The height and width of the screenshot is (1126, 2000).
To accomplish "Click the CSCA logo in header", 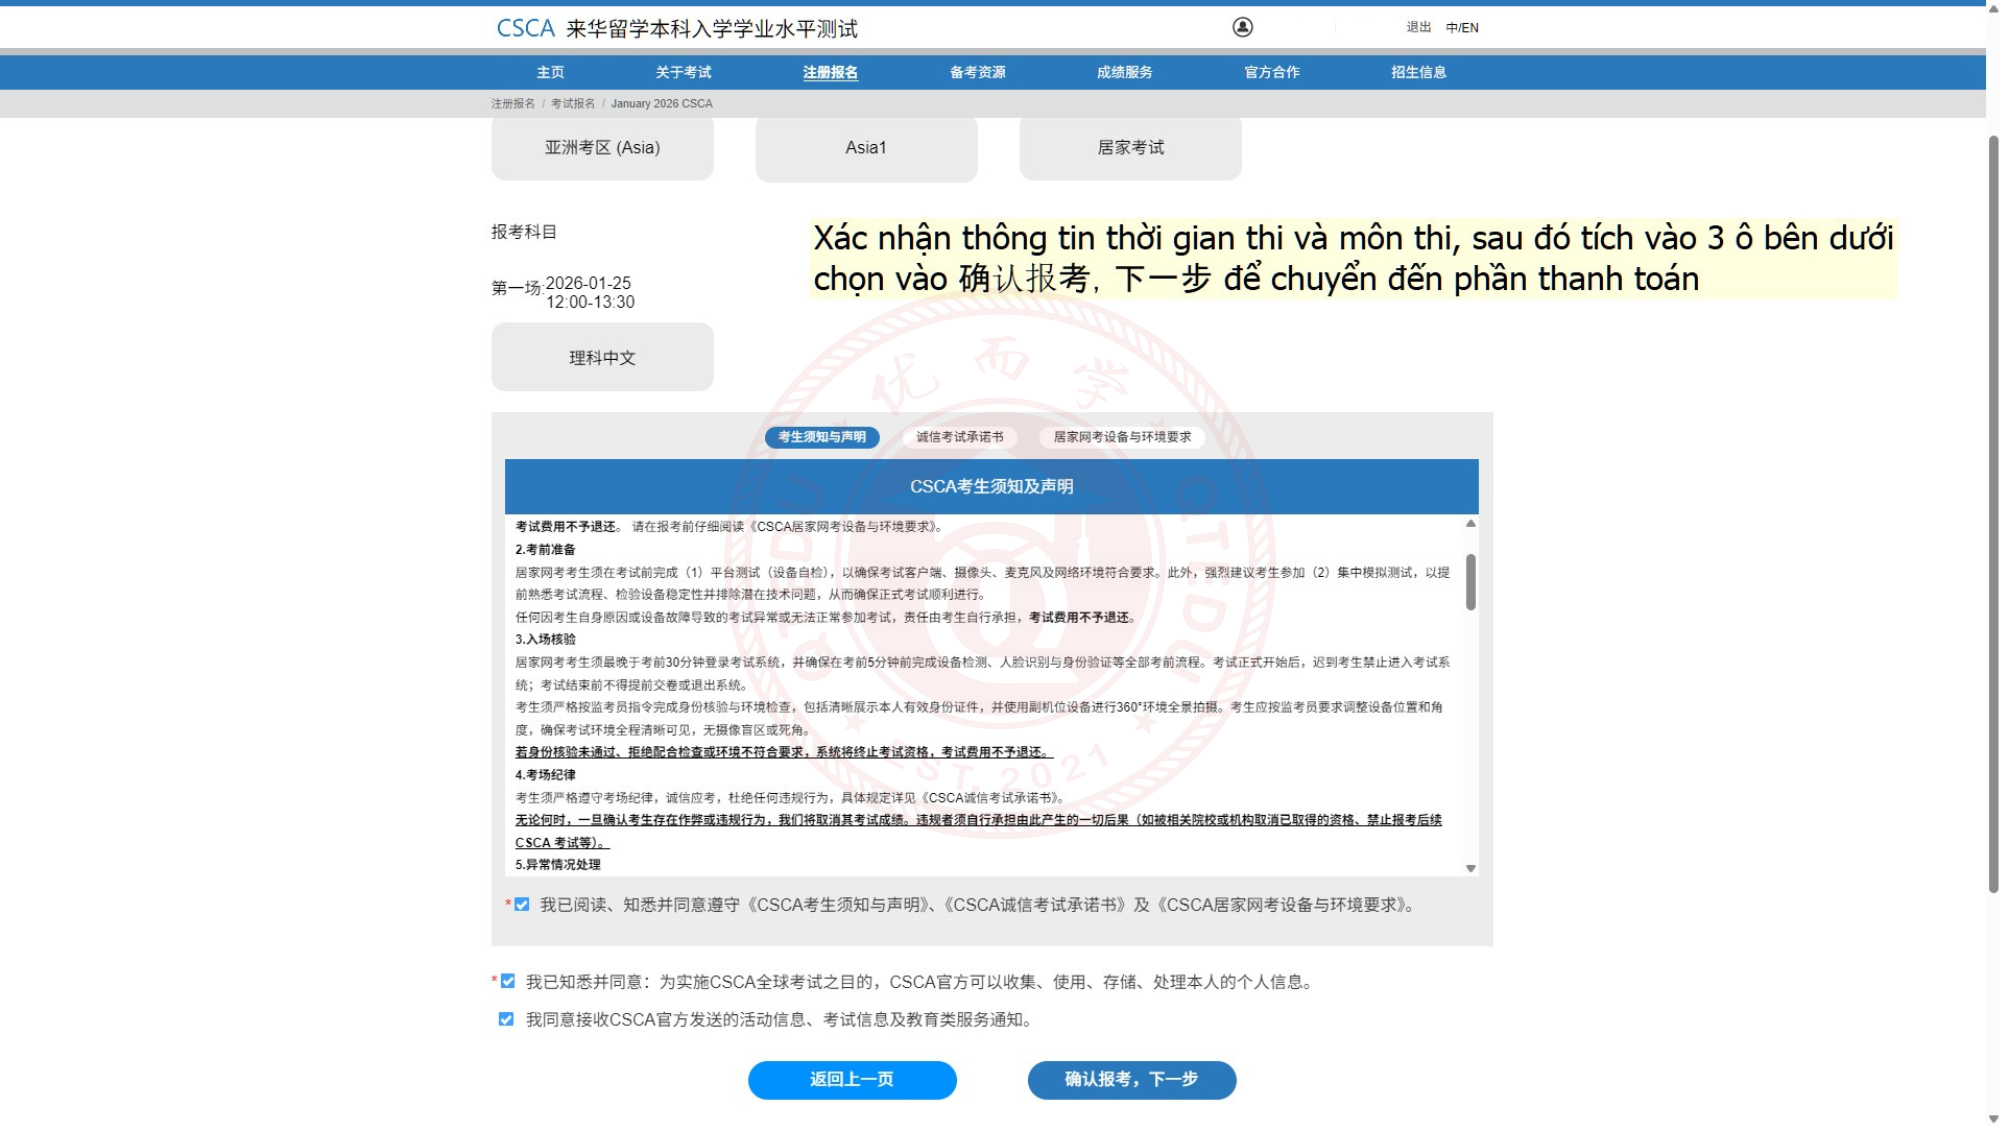I will coord(526,28).
